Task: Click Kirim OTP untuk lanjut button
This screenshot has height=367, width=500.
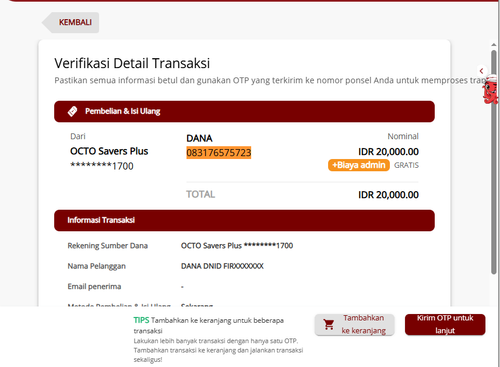Action: (x=445, y=324)
